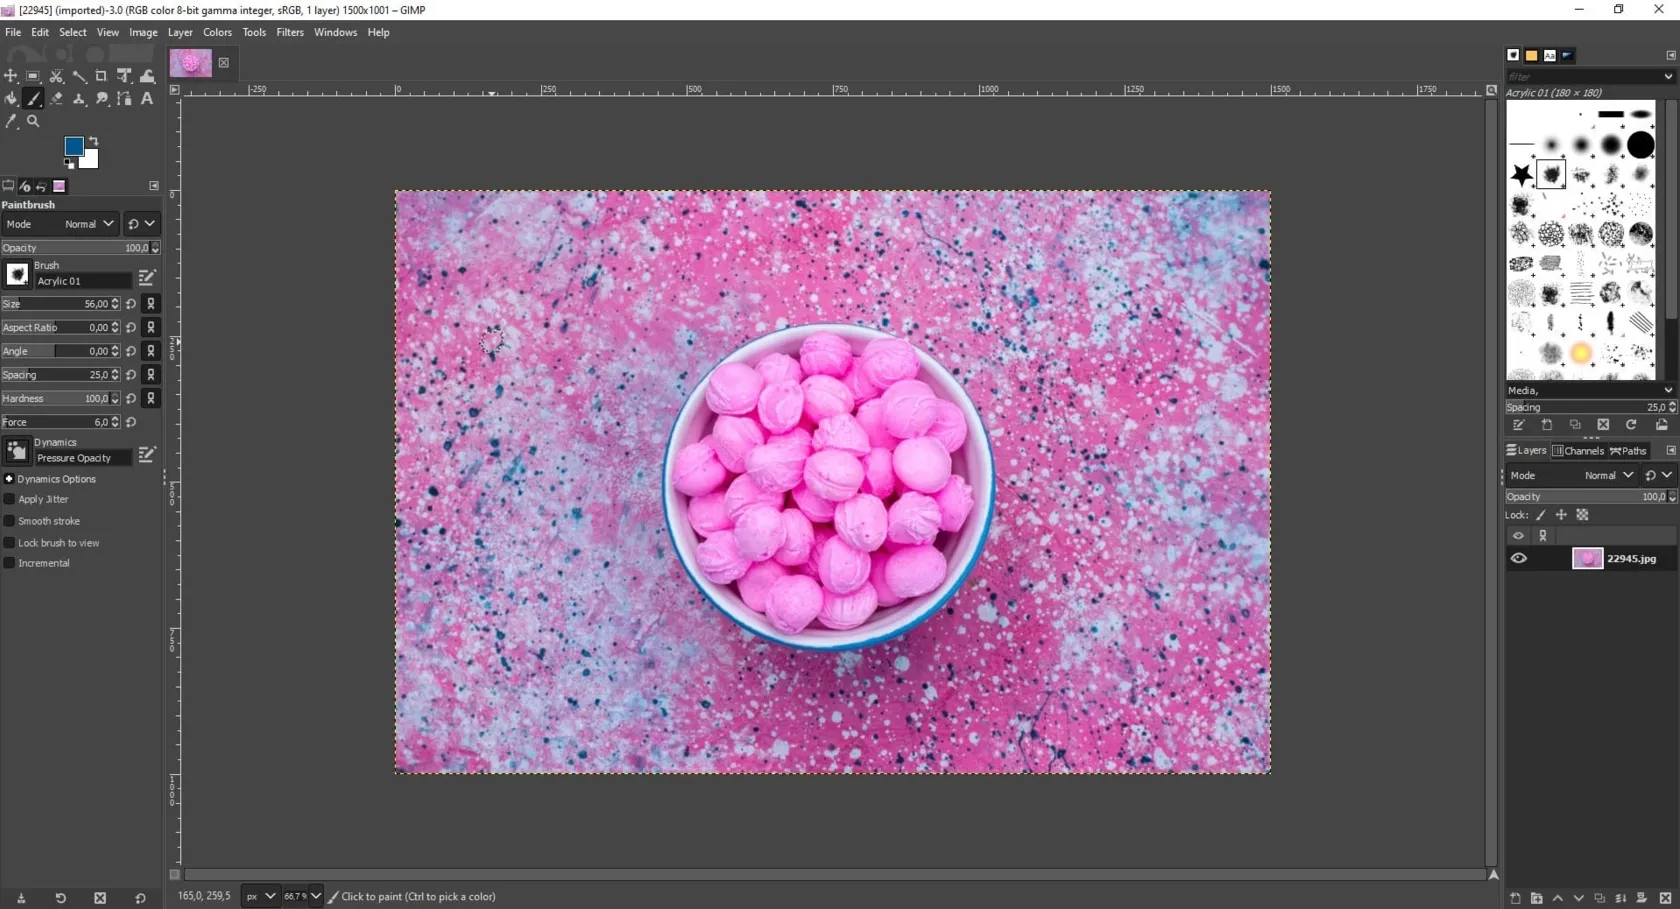The width and height of the screenshot is (1680, 909).
Task: Select the Crop tool
Action: 101,76
